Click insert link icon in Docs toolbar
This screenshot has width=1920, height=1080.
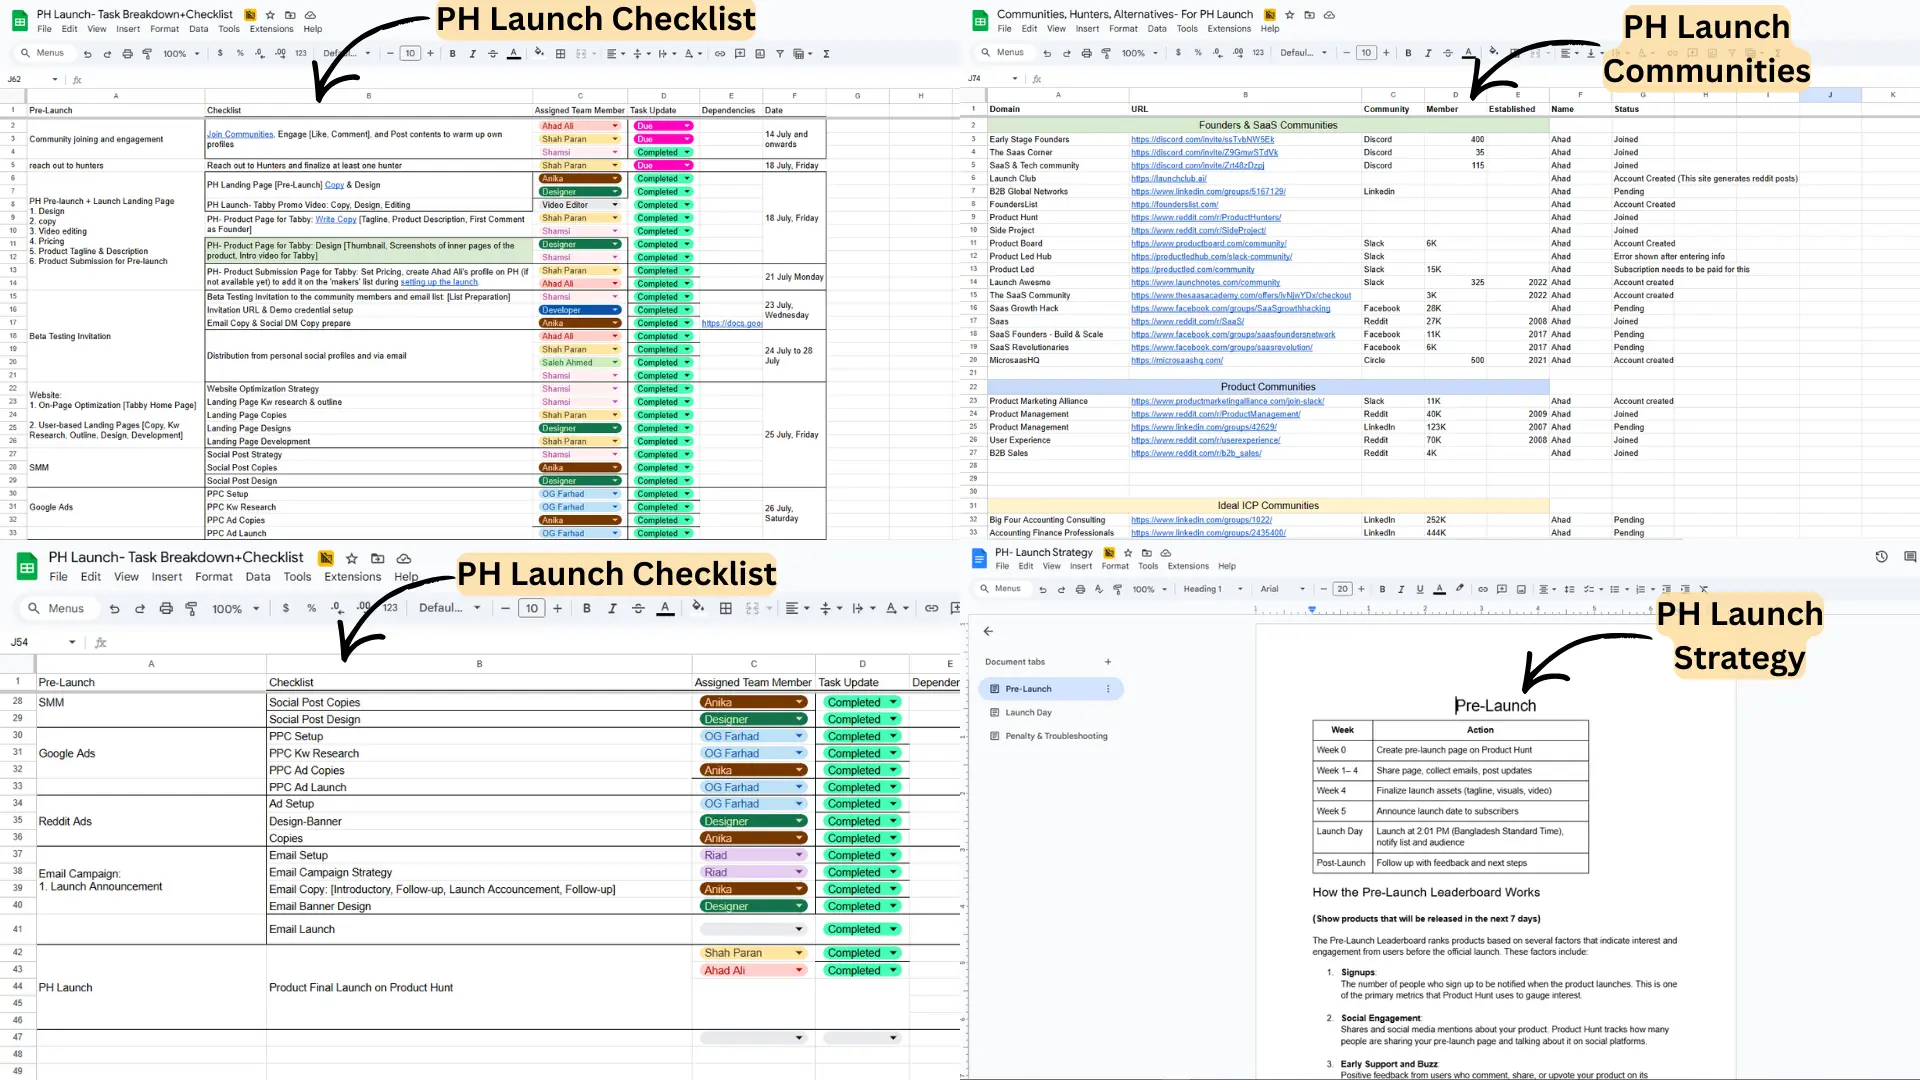1483,589
